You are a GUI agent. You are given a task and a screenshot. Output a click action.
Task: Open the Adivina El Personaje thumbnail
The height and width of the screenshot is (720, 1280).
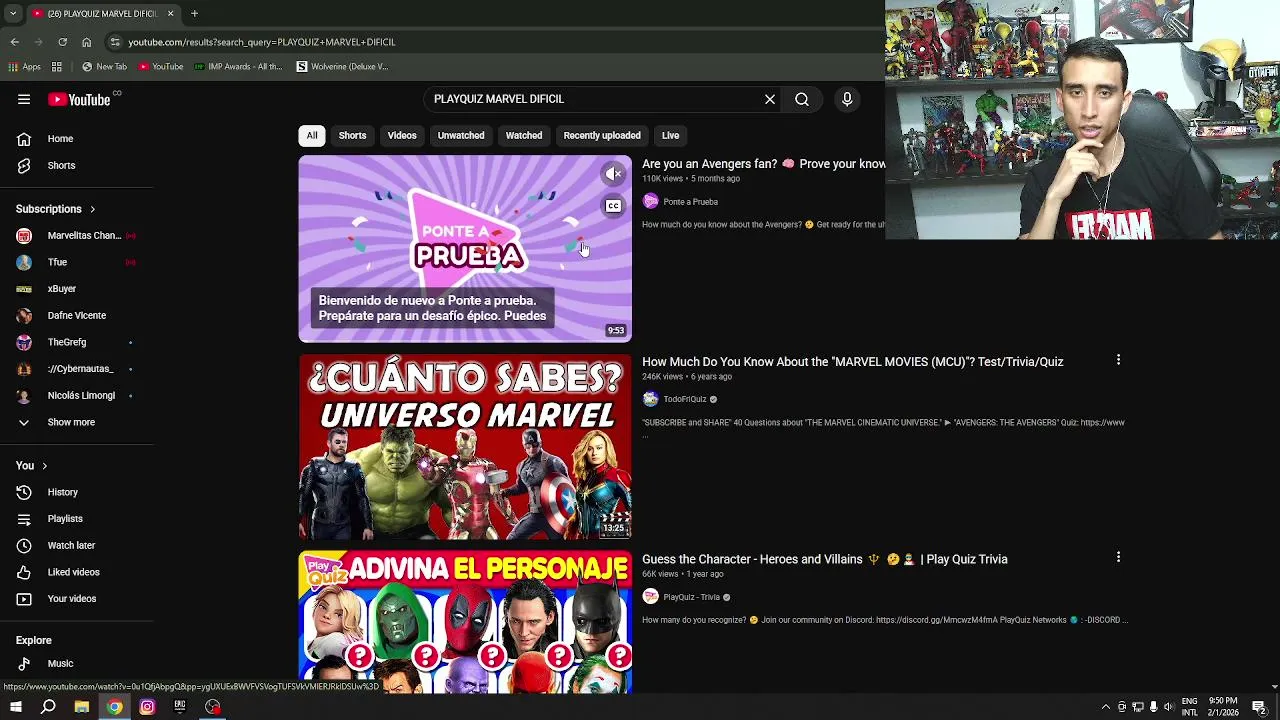pyautogui.click(x=465, y=622)
